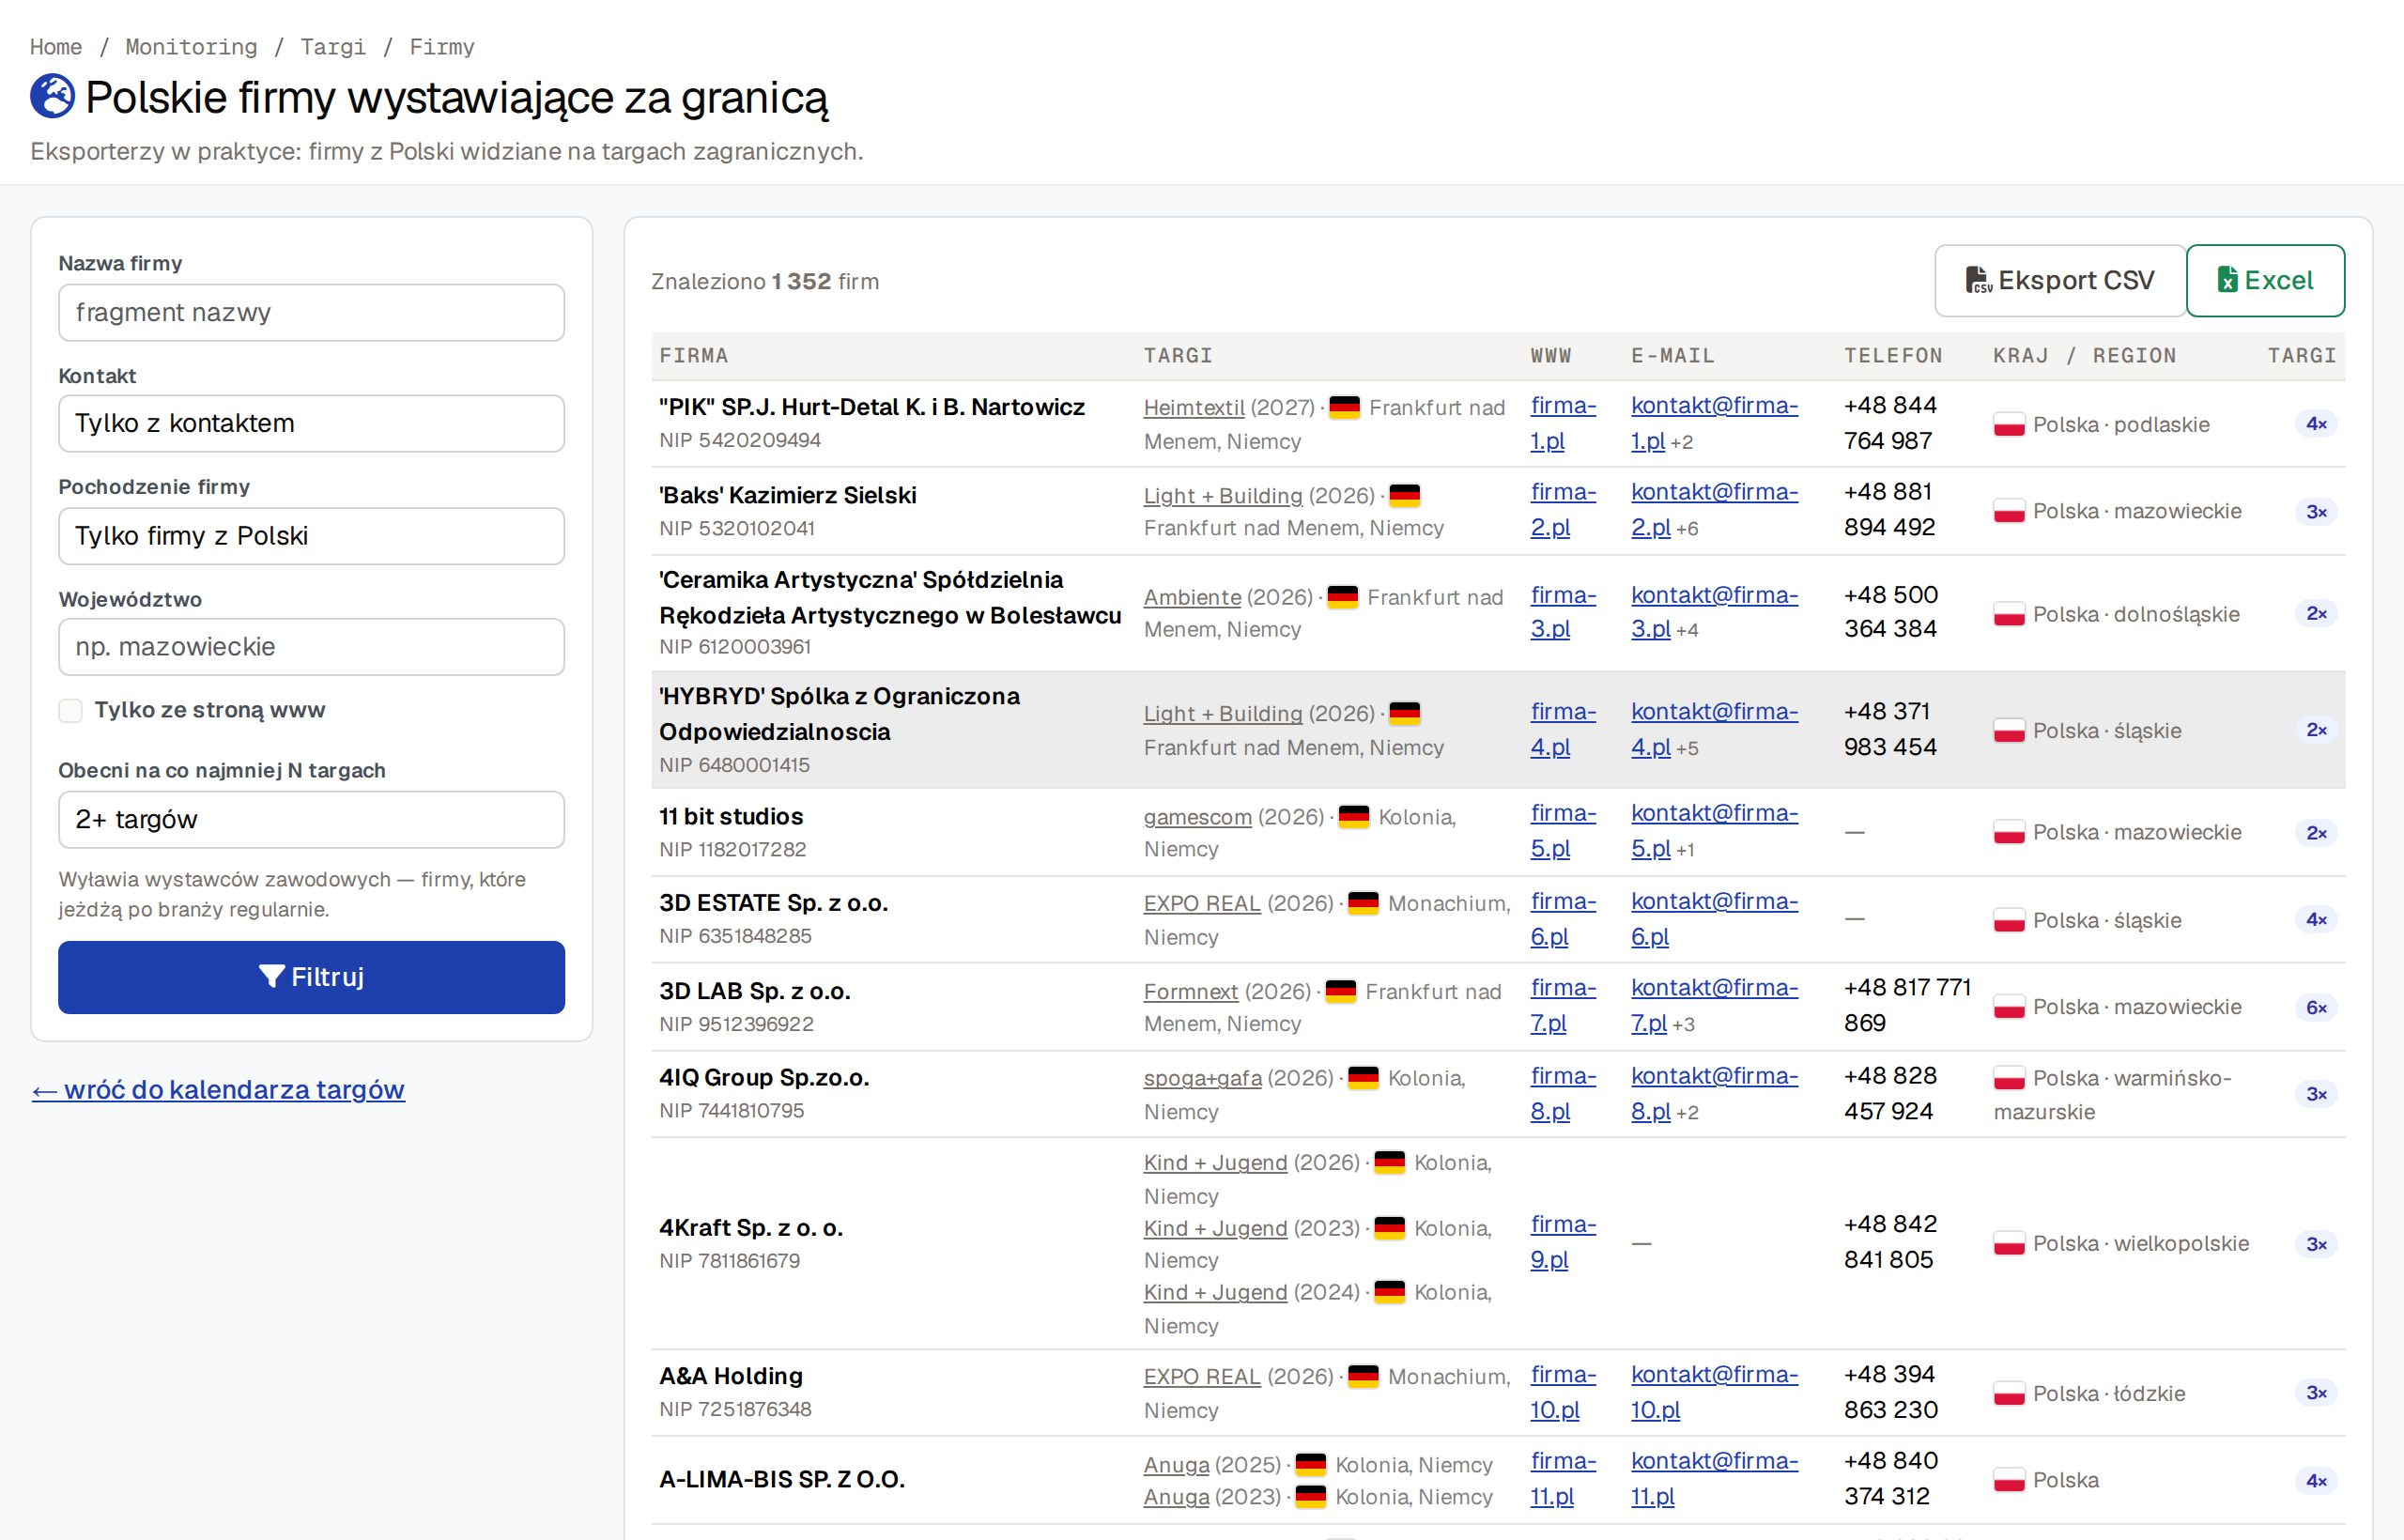The width and height of the screenshot is (2404, 1540).
Task: Open the kontakt@firma-7.pl email link
Action: click(1714, 1005)
